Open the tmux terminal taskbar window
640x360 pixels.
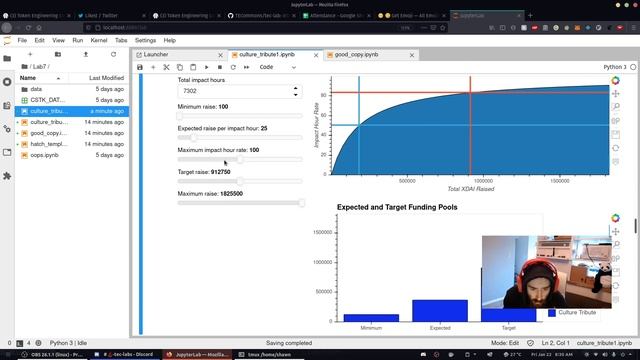[266, 354]
